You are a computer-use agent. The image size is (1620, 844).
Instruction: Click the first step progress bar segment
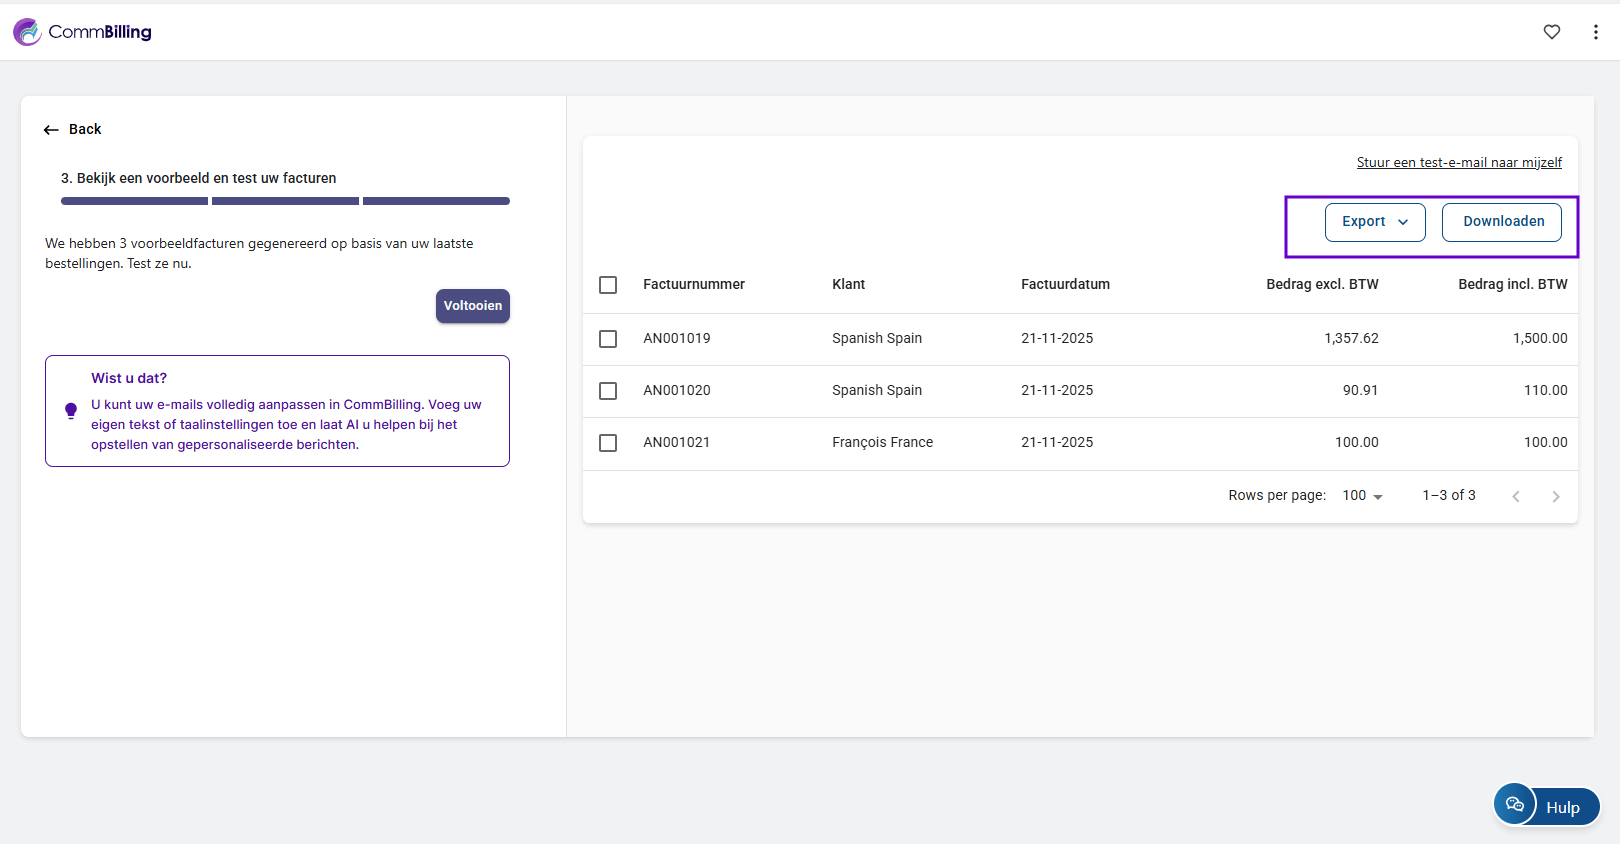tap(134, 201)
